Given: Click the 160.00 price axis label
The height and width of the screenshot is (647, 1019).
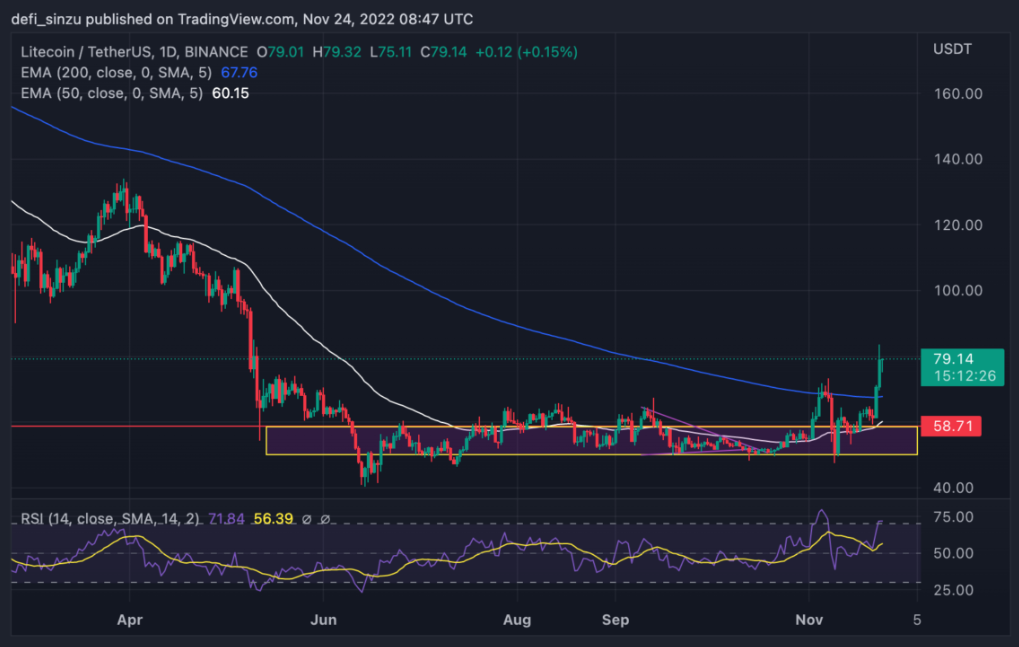Looking at the screenshot, I should click(x=958, y=94).
